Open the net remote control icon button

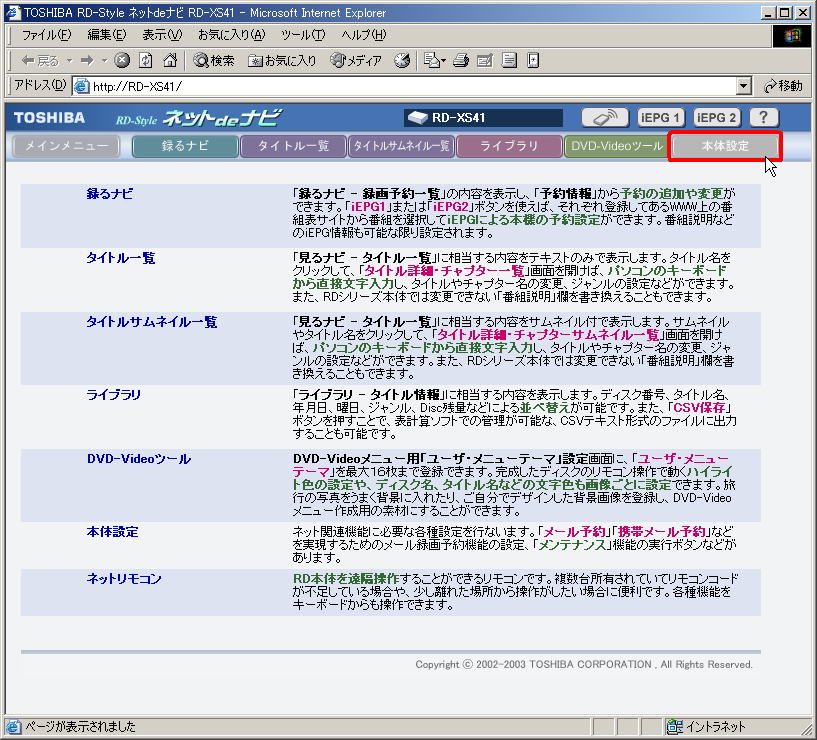[x=605, y=118]
